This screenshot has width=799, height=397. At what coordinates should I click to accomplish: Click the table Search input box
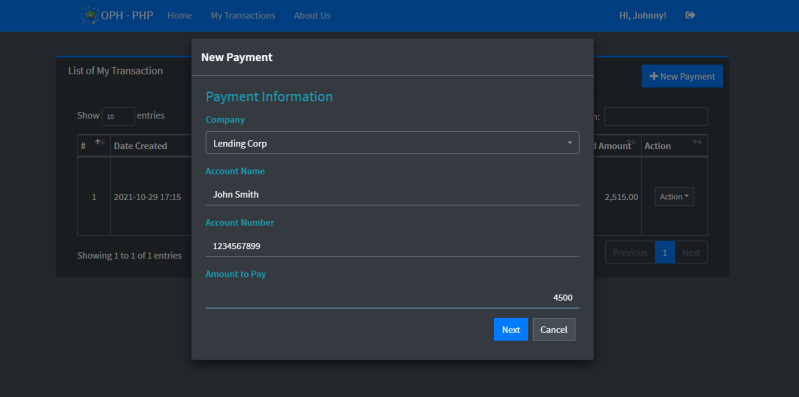tap(656, 117)
